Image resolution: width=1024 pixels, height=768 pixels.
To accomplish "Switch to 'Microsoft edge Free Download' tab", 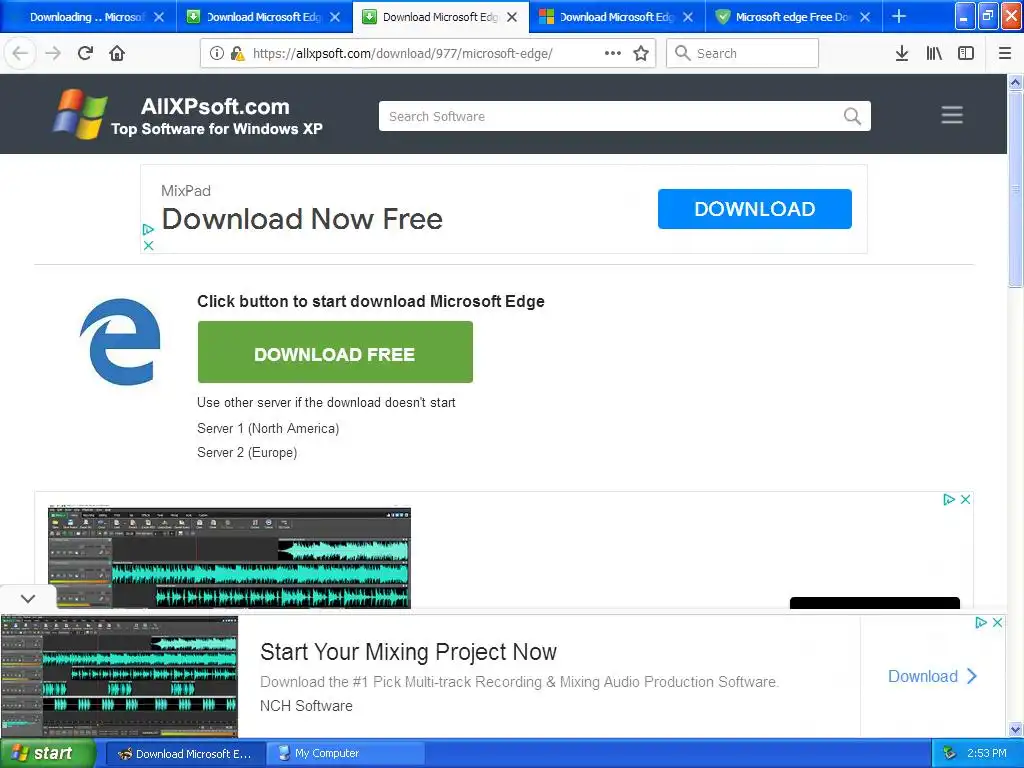I will [x=793, y=17].
